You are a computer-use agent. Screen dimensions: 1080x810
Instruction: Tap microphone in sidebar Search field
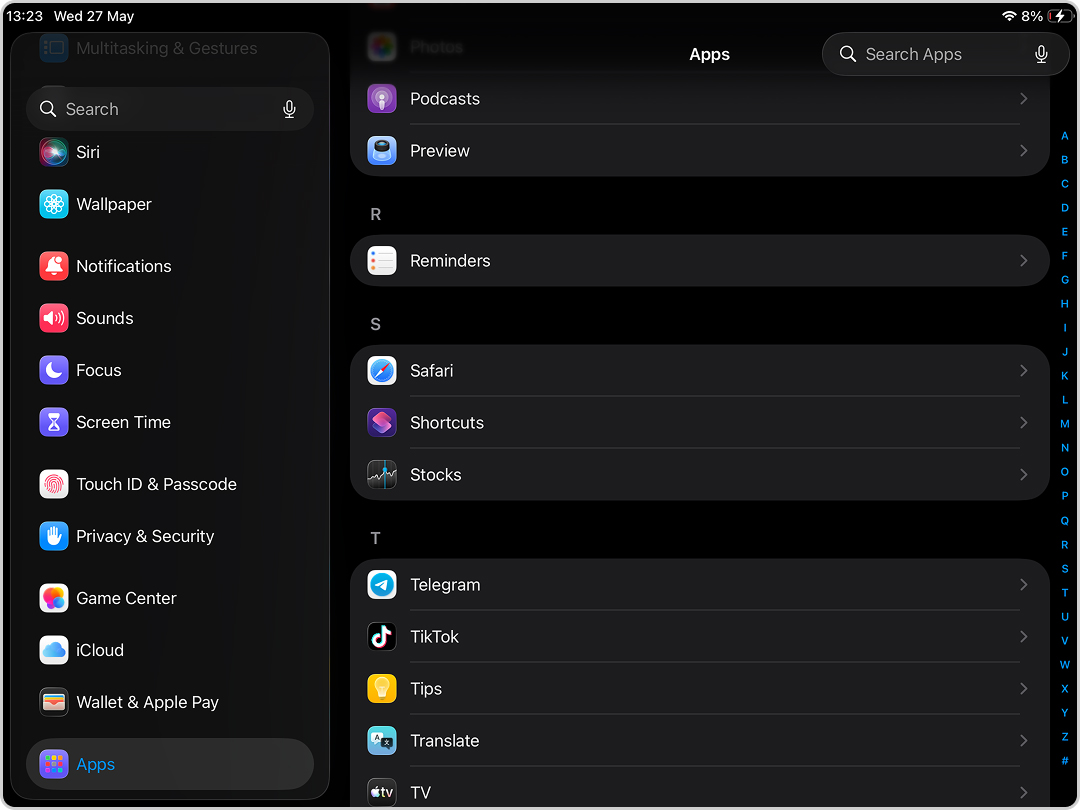[289, 109]
